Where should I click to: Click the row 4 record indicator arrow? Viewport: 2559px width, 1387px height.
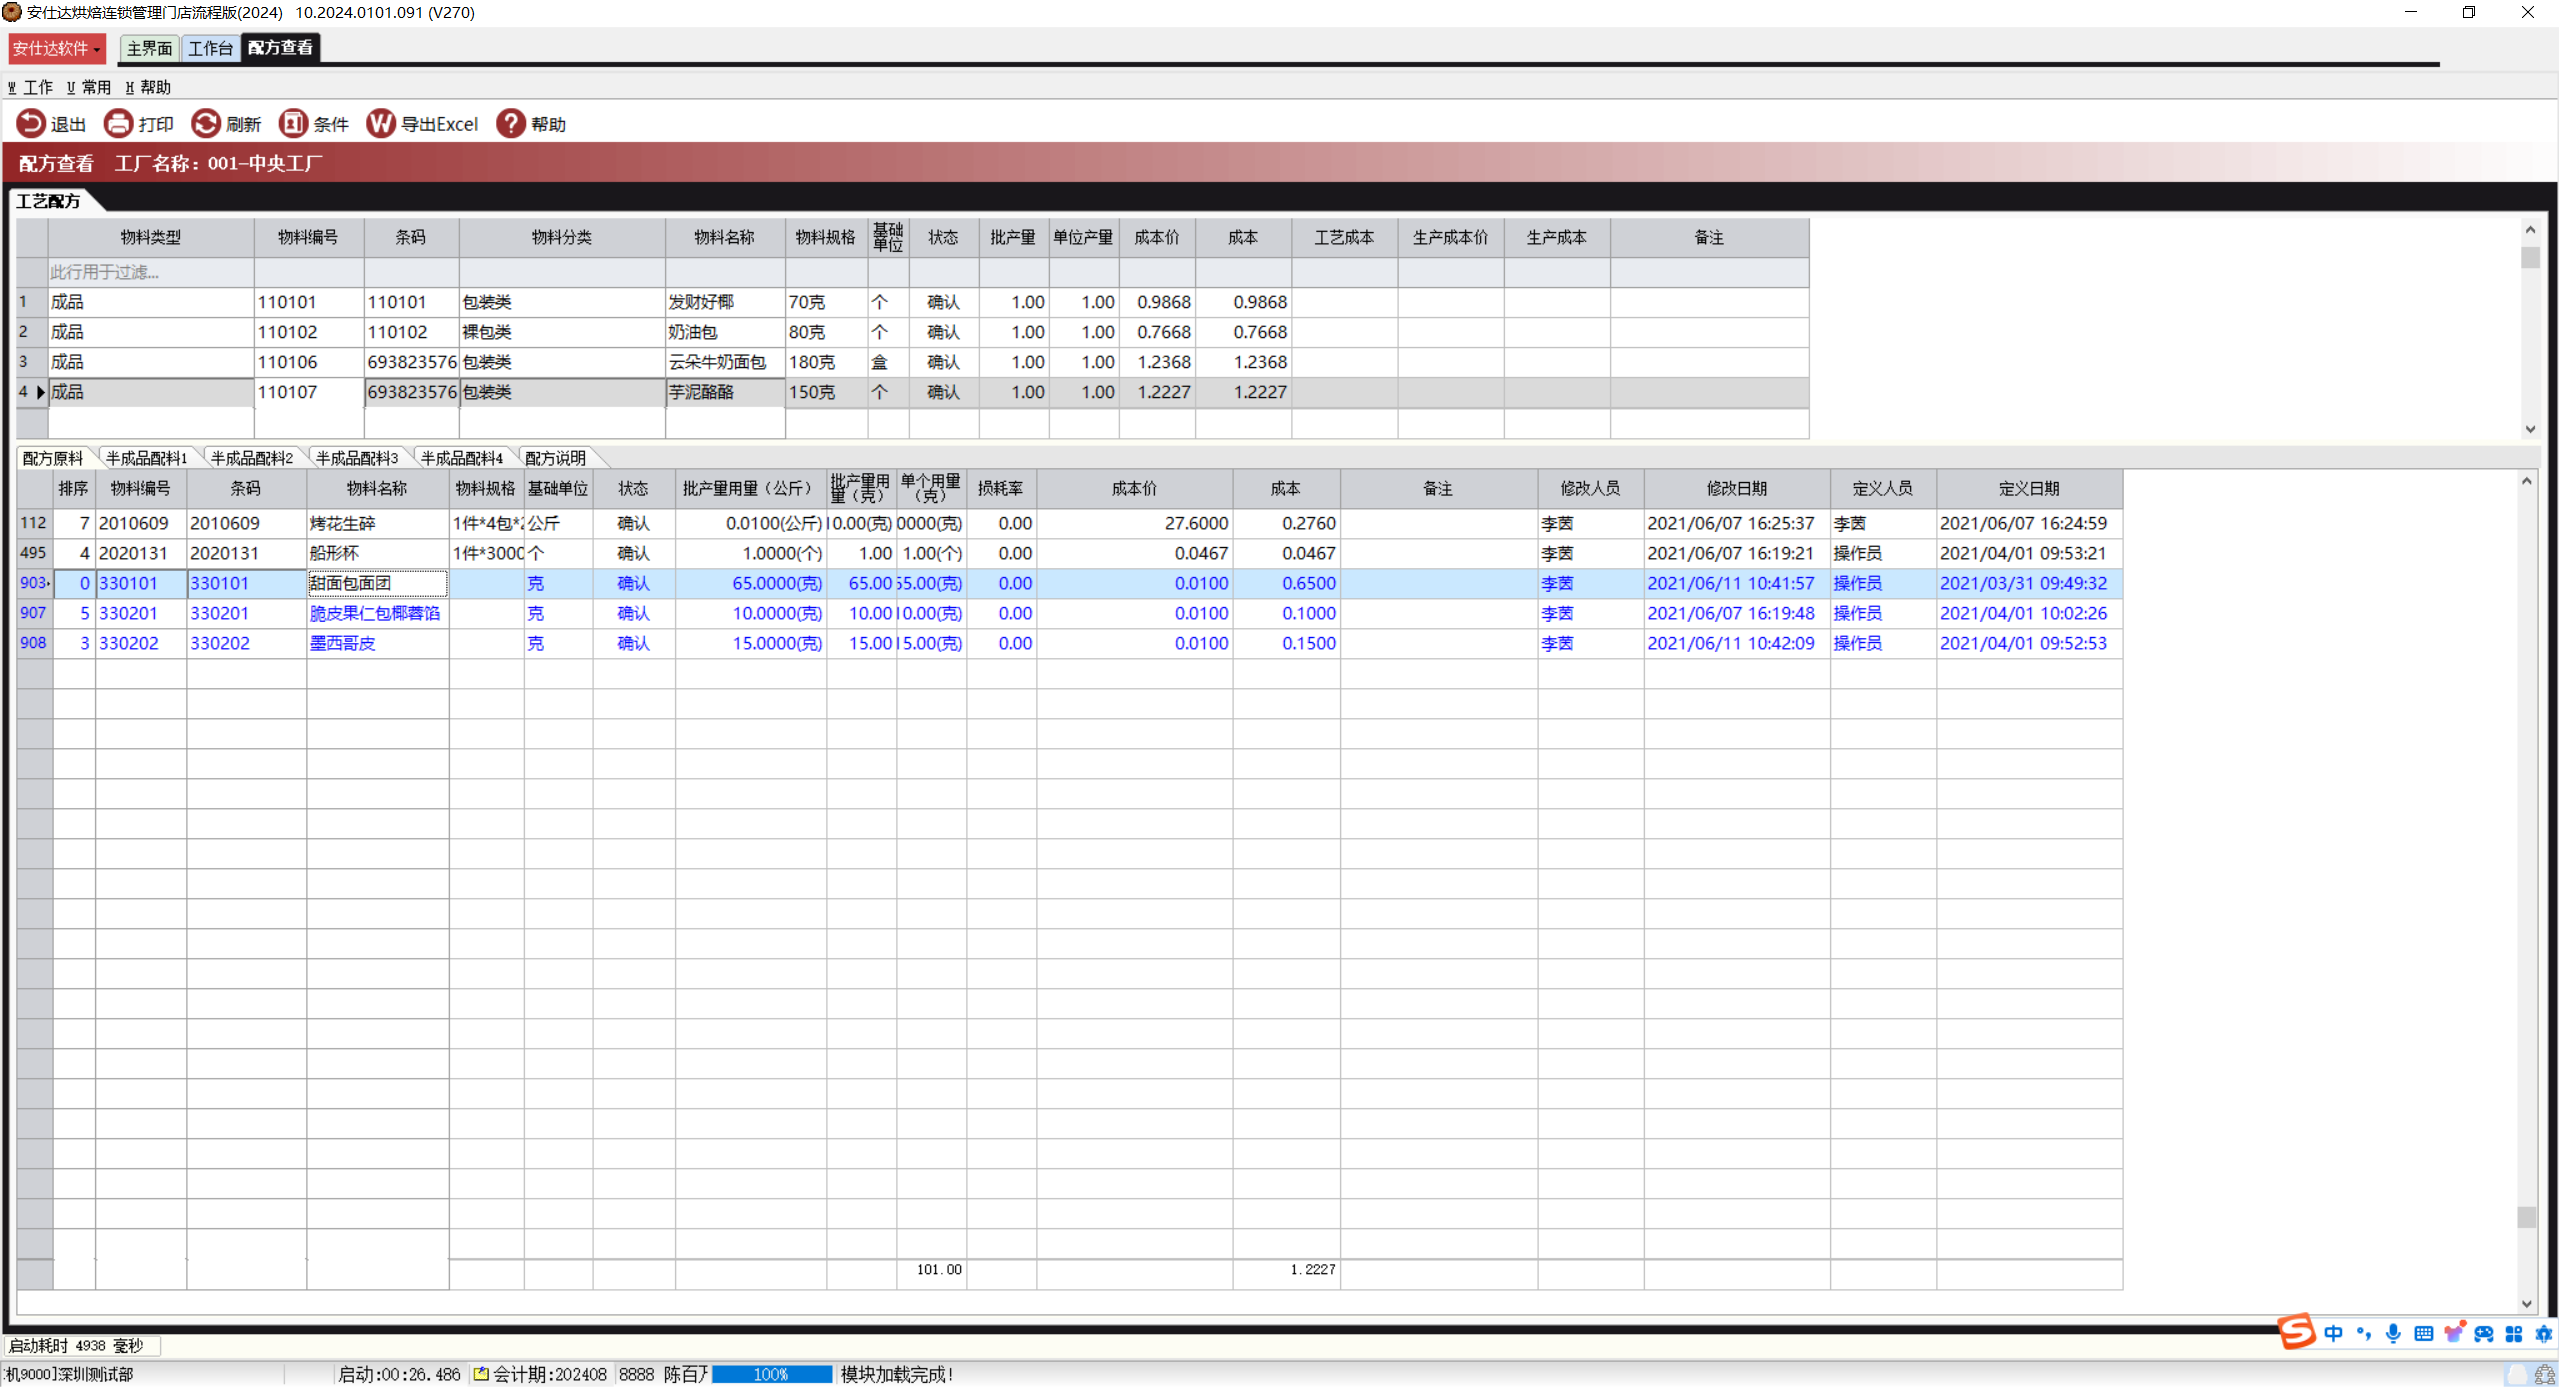click(40, 392)
